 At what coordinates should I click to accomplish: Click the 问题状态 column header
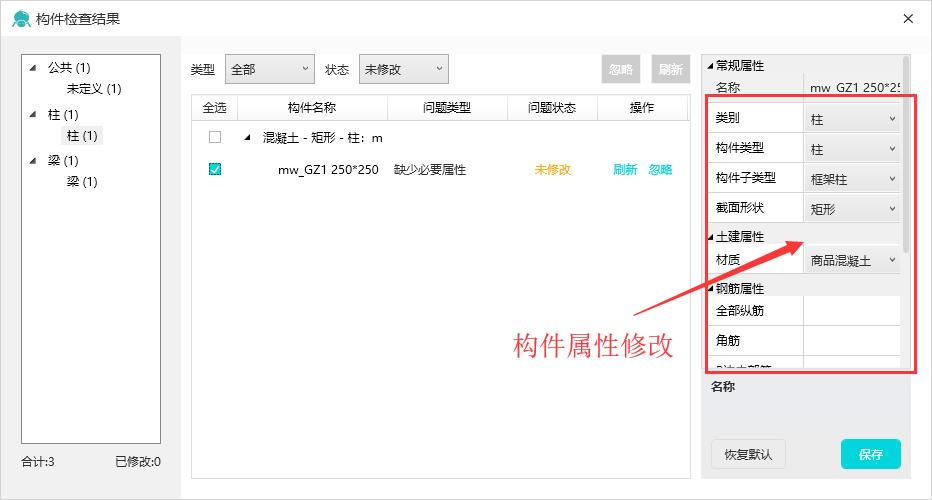pos(552,108)
